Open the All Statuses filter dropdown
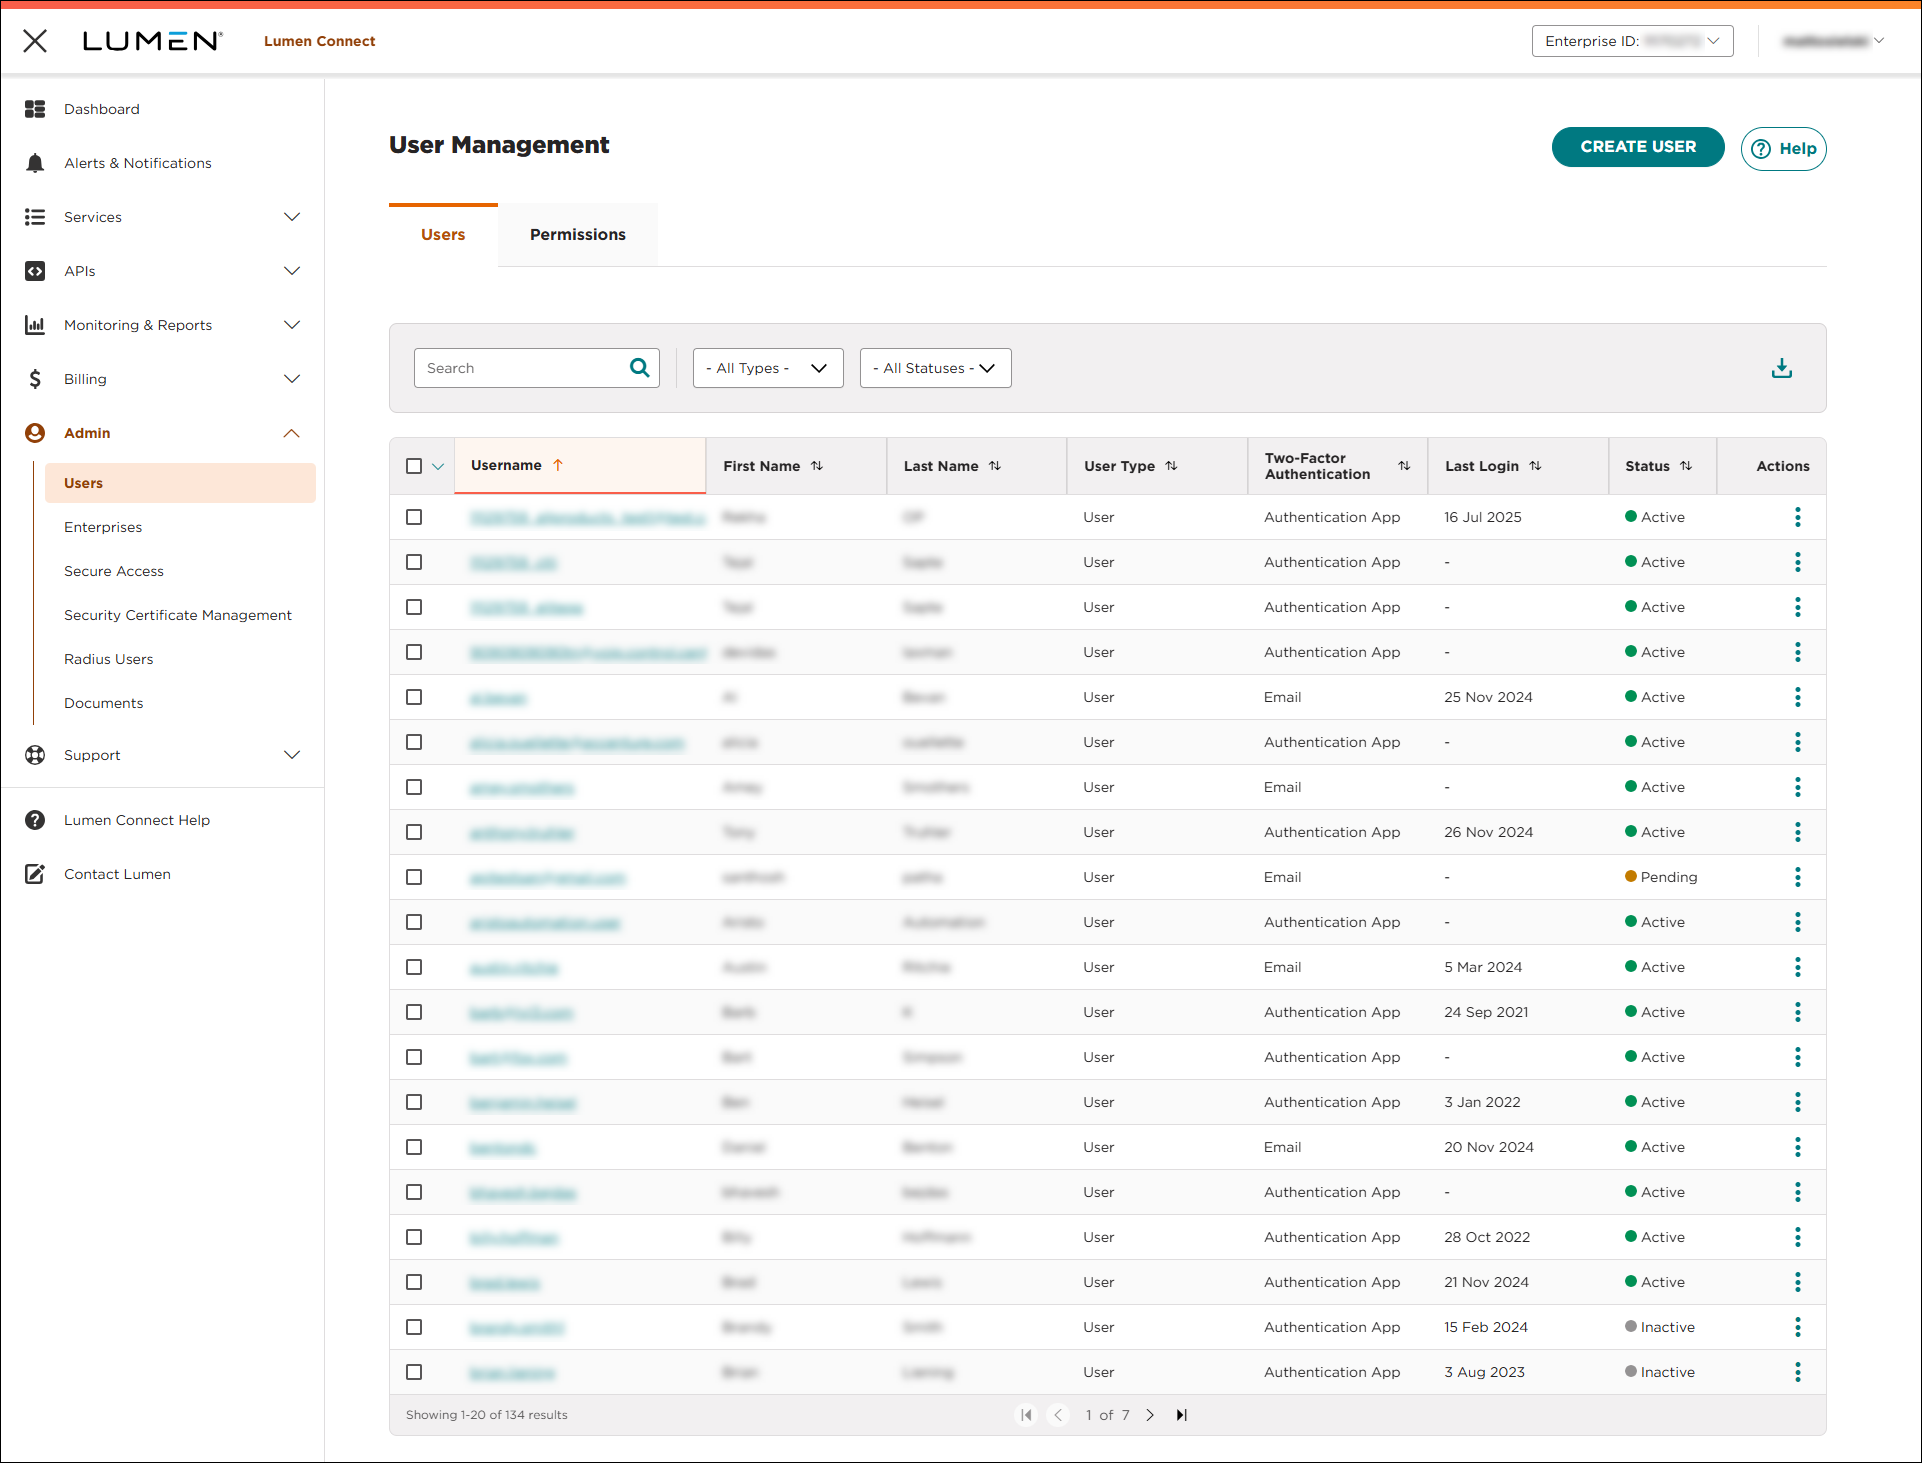 click(934, 368)
